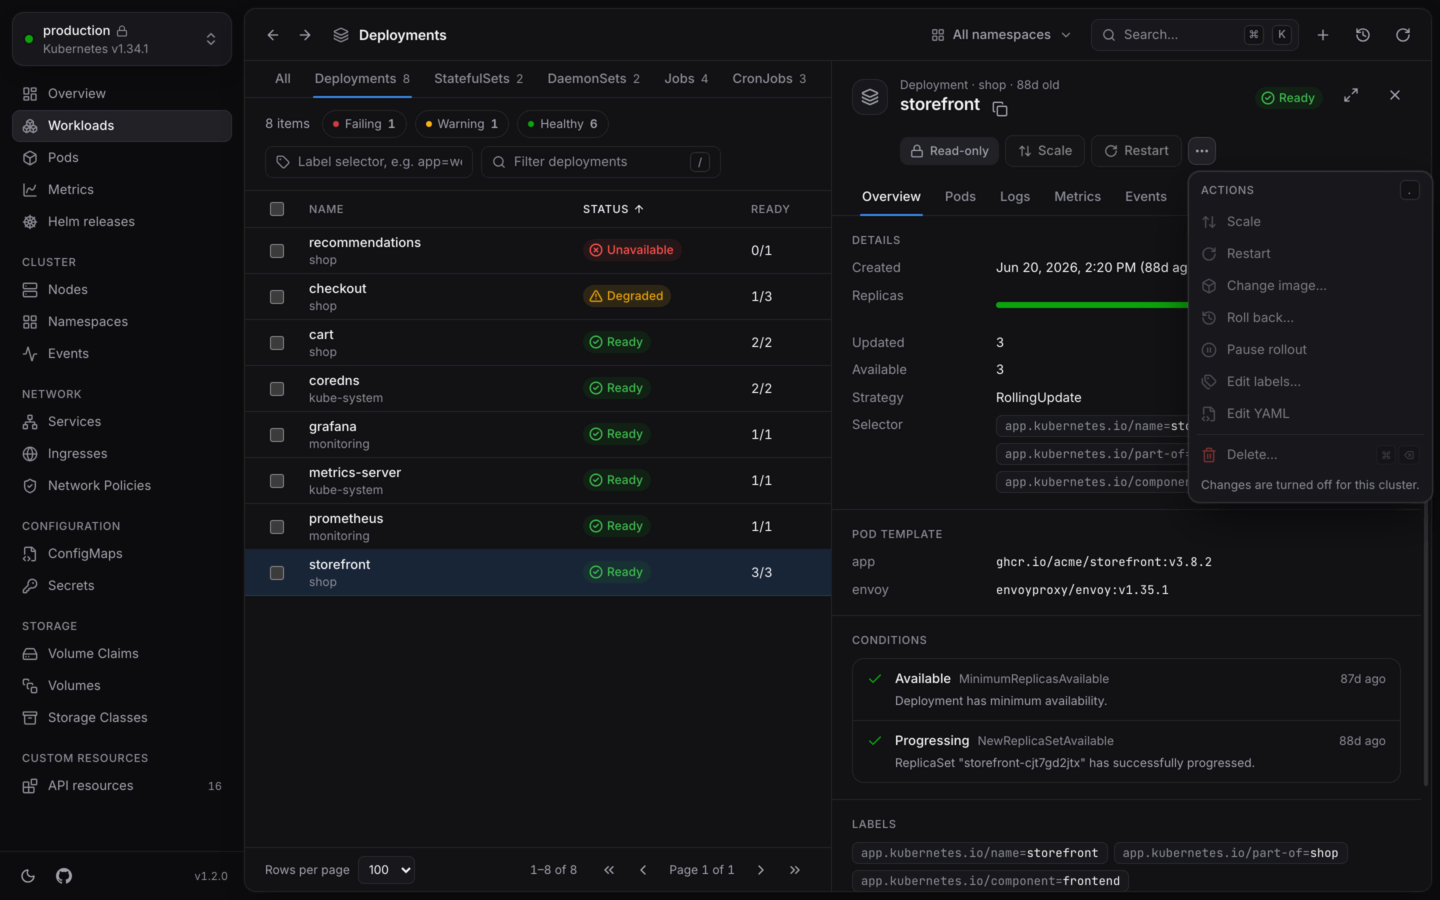Open the GitHub icon link in sidebar footer
Screen dimensions: 1440x900
click(x=64, y=876)
